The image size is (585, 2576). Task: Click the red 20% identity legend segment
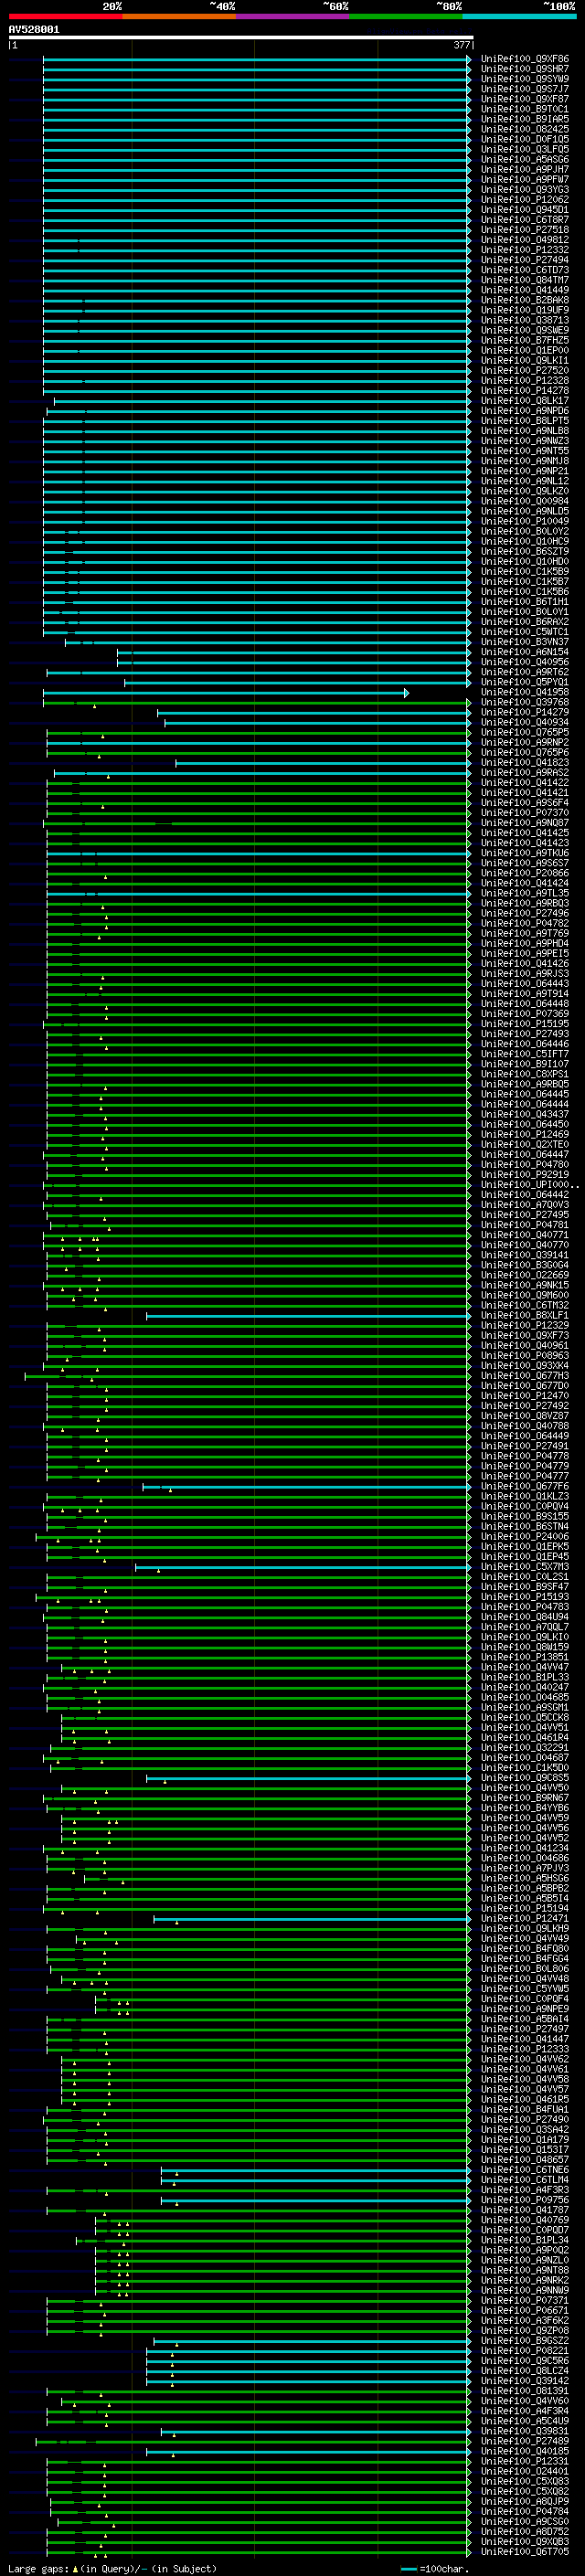(x=65, y=16)
